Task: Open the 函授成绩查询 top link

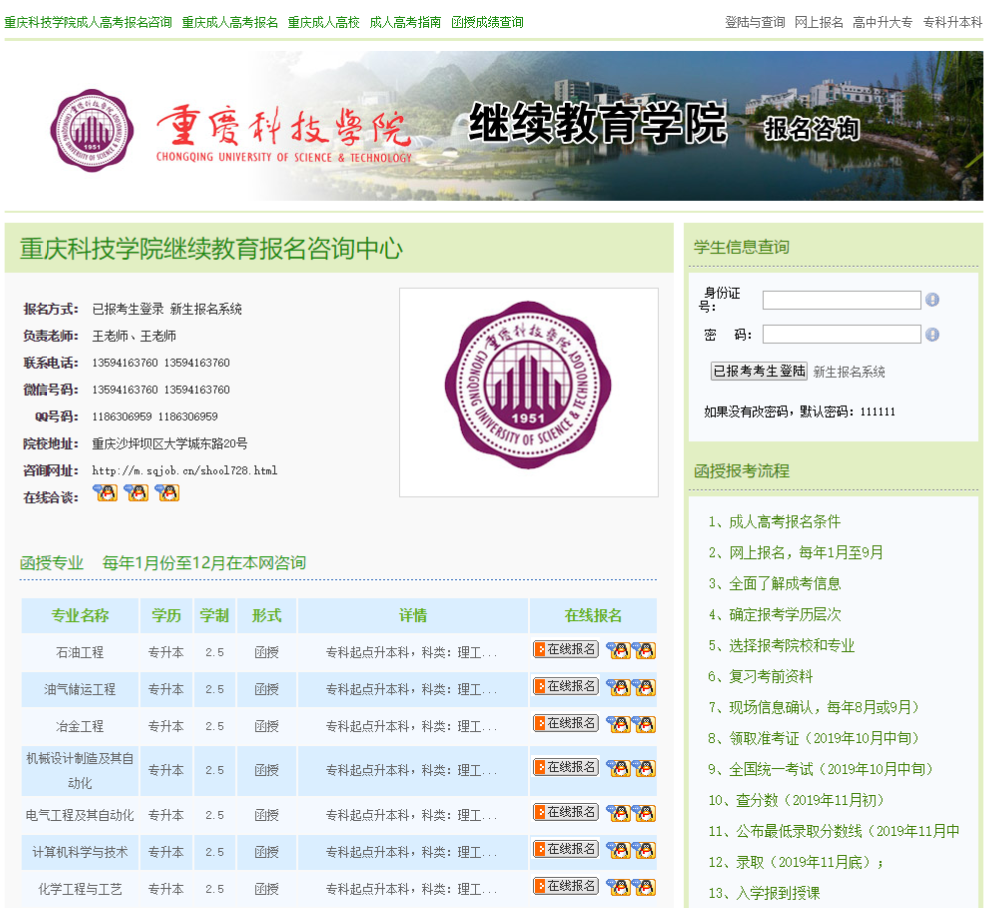Action: click(487, 22)
